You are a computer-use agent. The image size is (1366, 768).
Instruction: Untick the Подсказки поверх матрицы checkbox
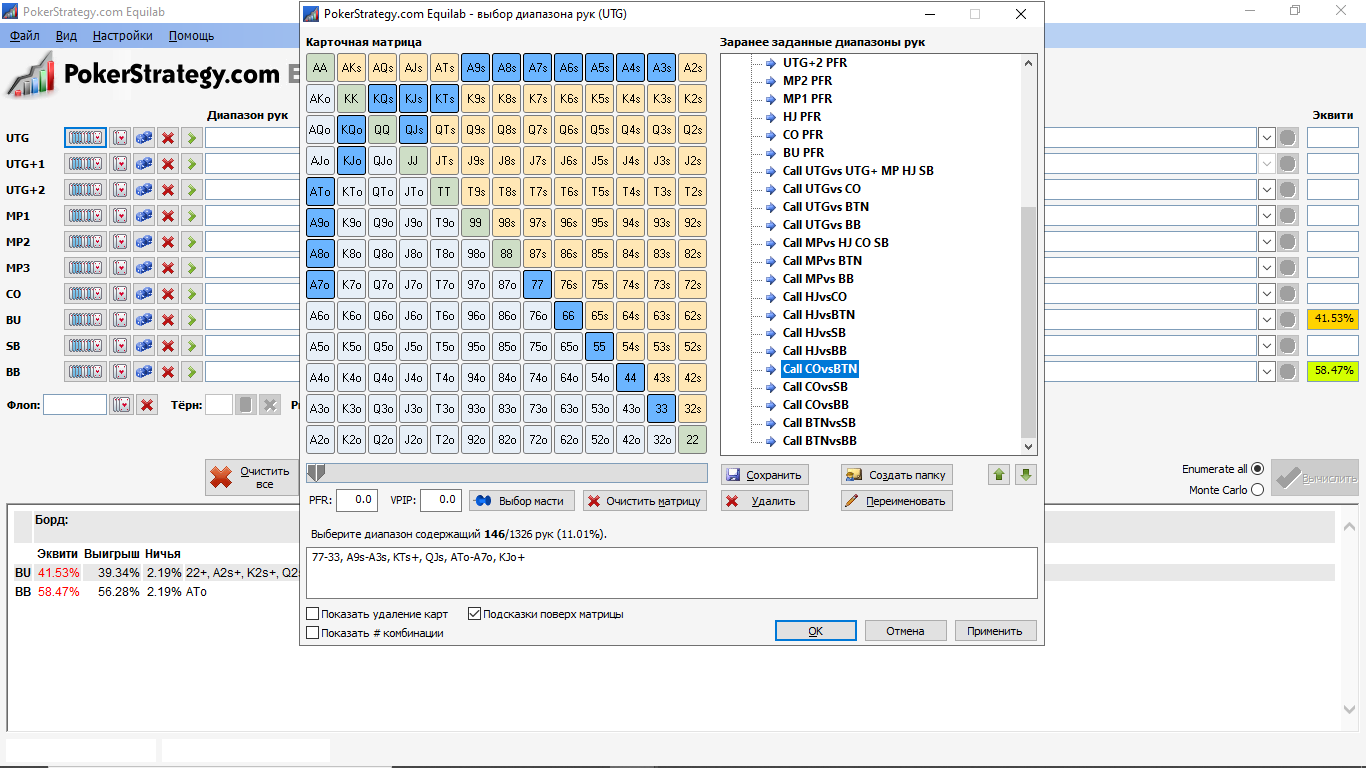coord(474,614)
